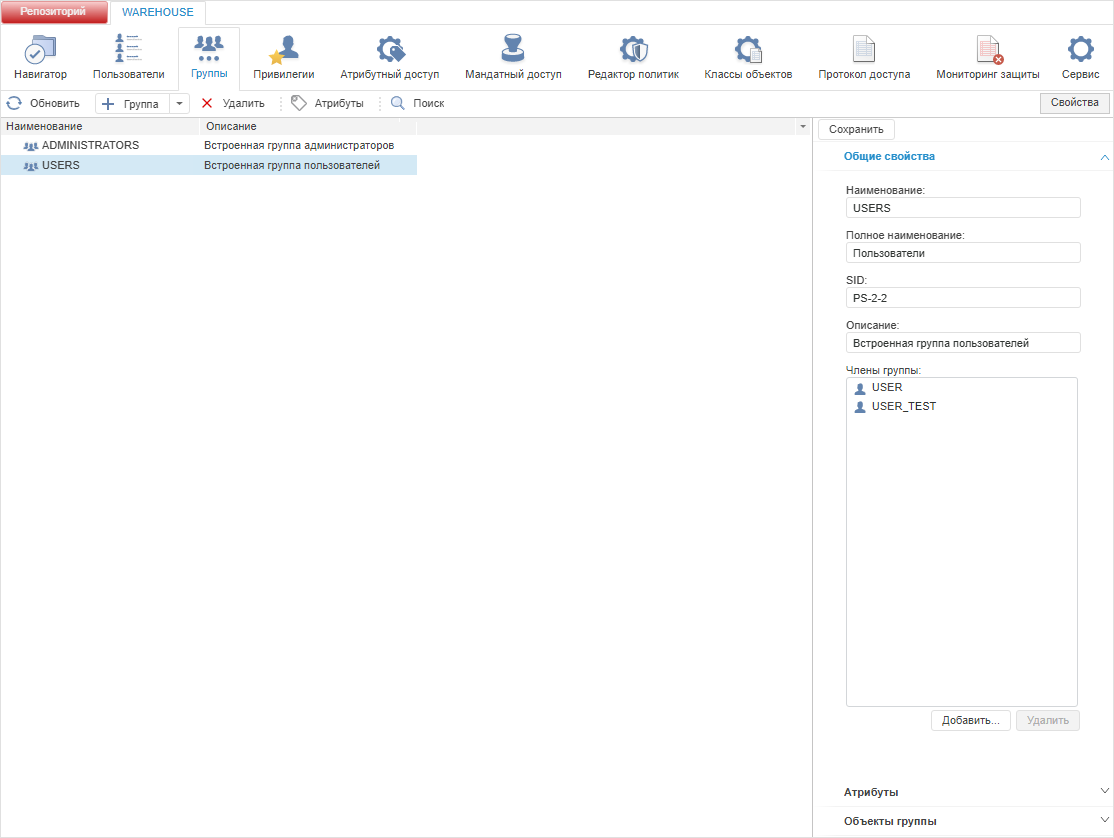The image size is (1114, 838).
Task: Toggle the Свойства panel button
Action: coord(1074,102)
